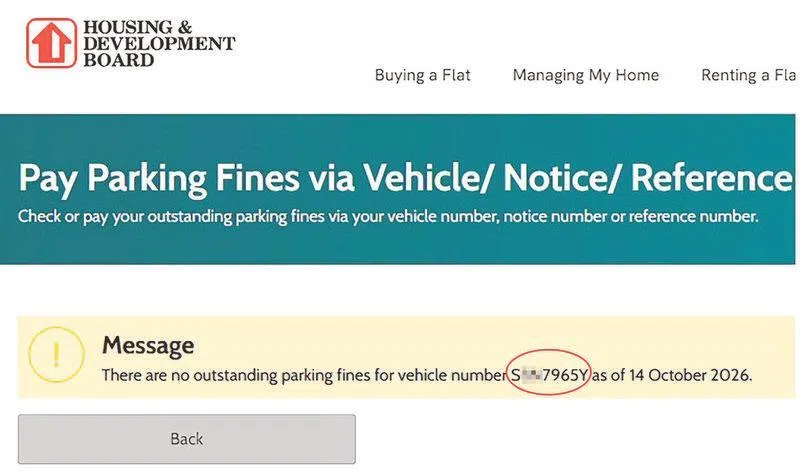Select the Housing & Development Board logo text
The width and height of the screenshot is (800, 476).
point(159,43)
